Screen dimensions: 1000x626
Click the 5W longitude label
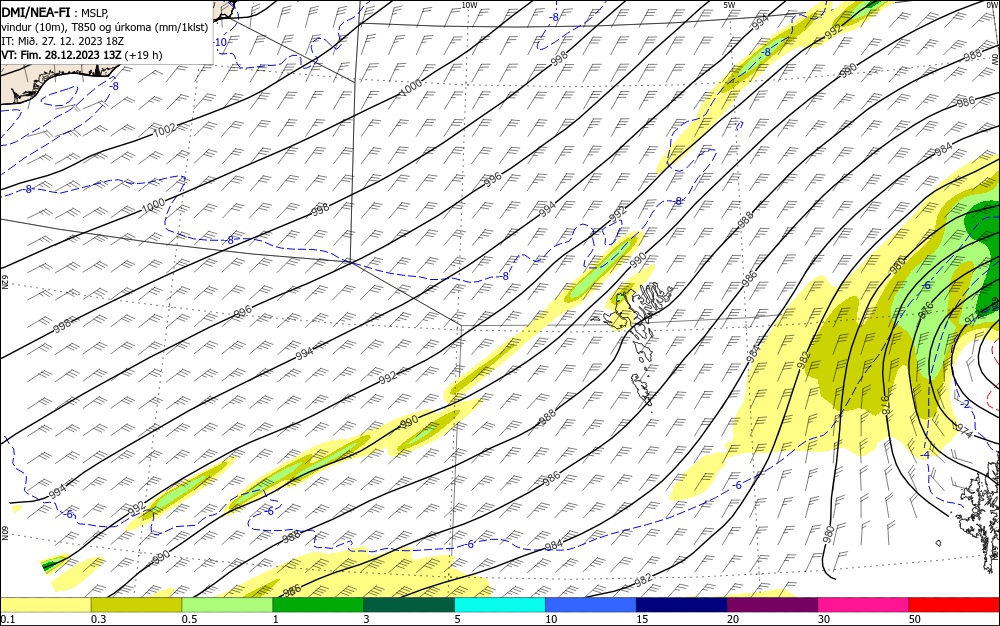click(x=729, y=5)
